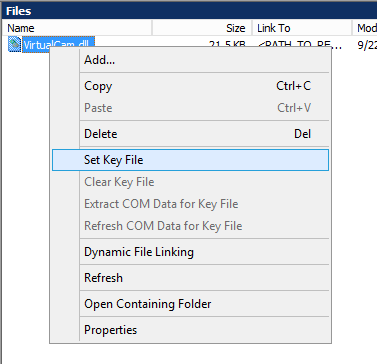Choose Add... from the context menu
This screenshot has height=364, width=377.
point(190,60)
